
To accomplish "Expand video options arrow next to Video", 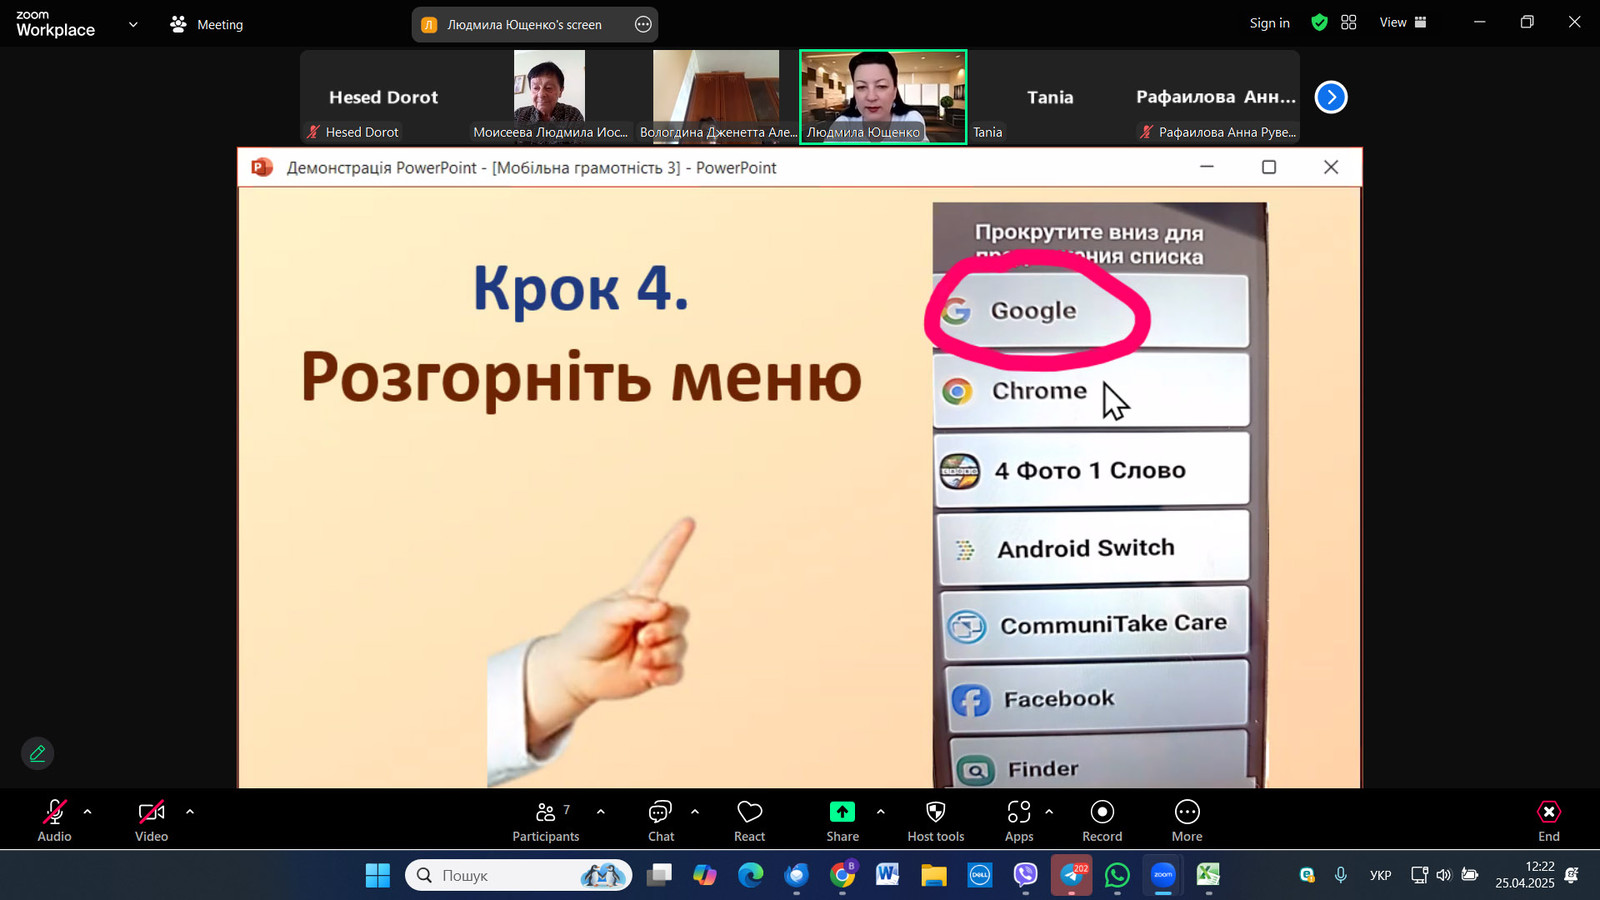I will click(190, 812).
